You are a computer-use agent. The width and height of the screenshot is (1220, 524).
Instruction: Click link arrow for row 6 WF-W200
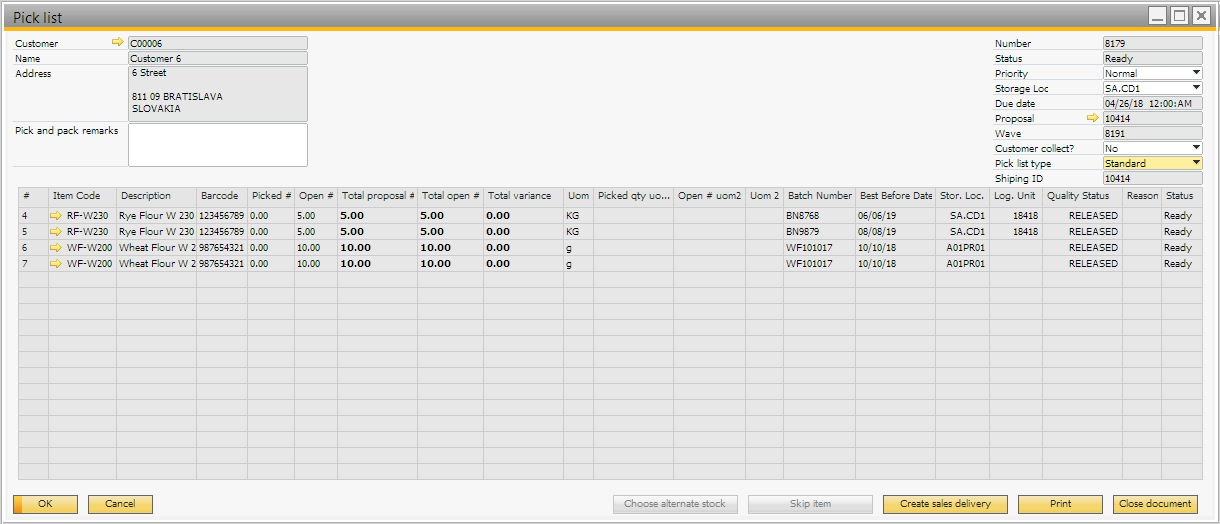click(x=56, y=248)
